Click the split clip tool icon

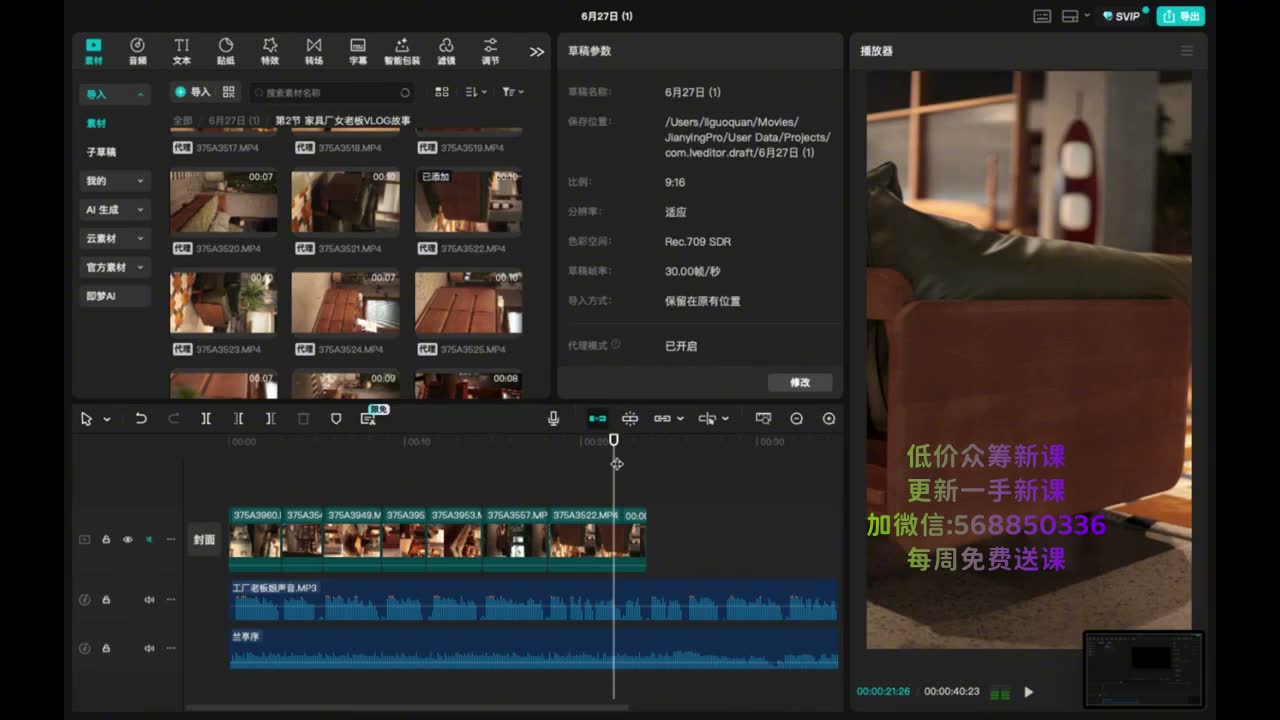point(206,418)
